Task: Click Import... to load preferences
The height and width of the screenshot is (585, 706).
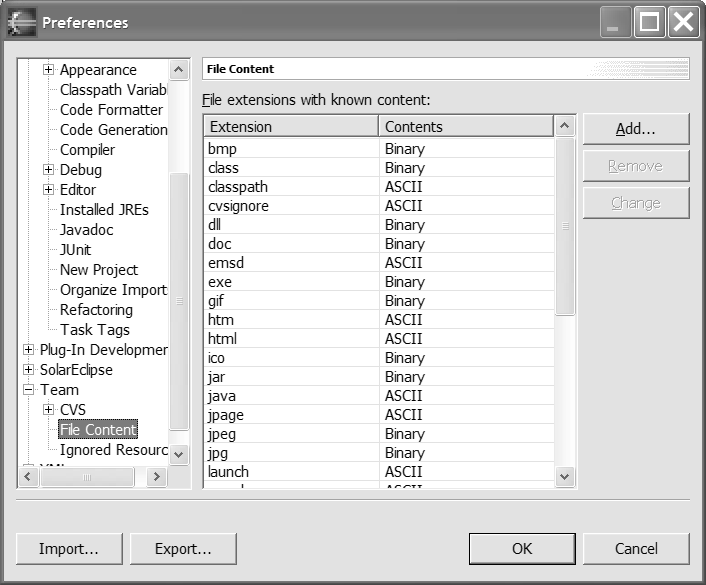Action: tap(69, 548)
